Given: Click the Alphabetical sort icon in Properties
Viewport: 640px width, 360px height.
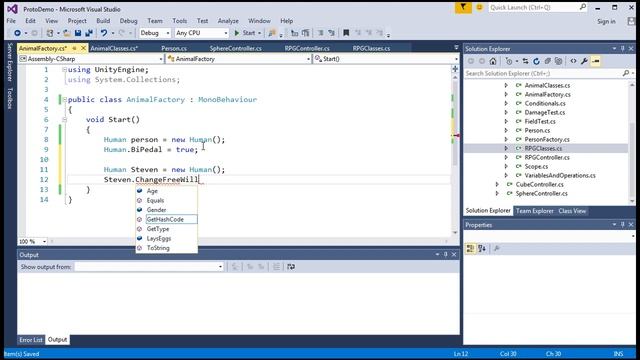Looking at the screenshot, I should pos(482,248).
